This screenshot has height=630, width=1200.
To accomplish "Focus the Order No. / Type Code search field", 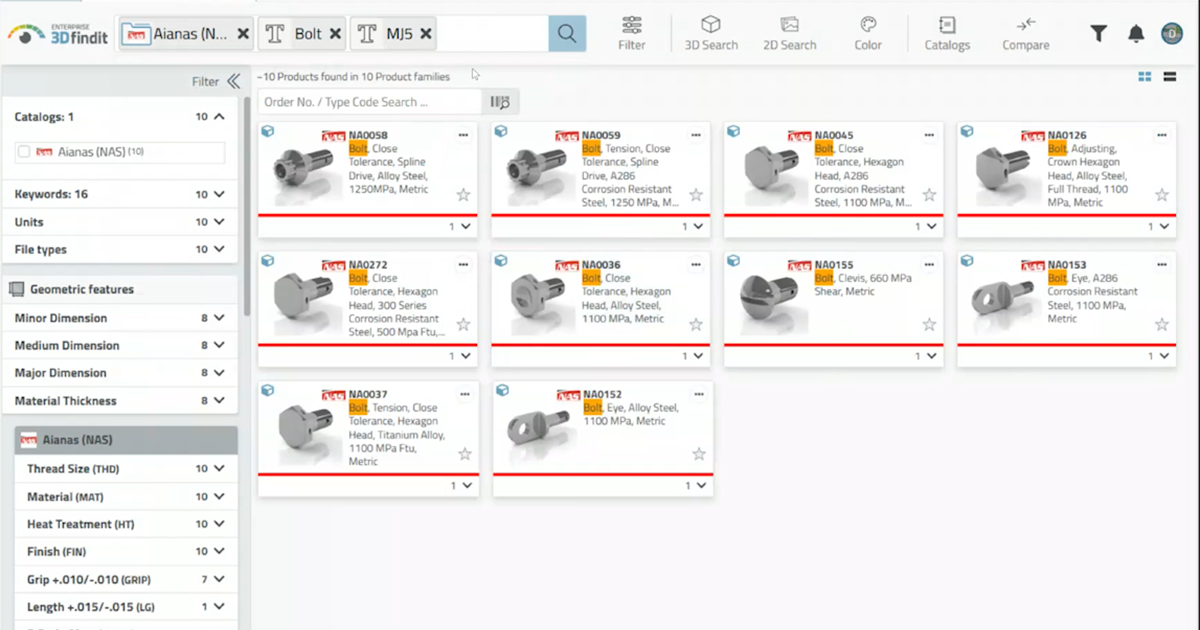I will tap(371, 102).
